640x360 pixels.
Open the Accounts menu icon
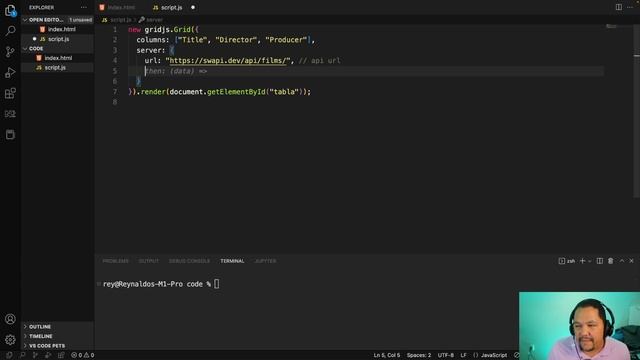click(x=10, y=319)
